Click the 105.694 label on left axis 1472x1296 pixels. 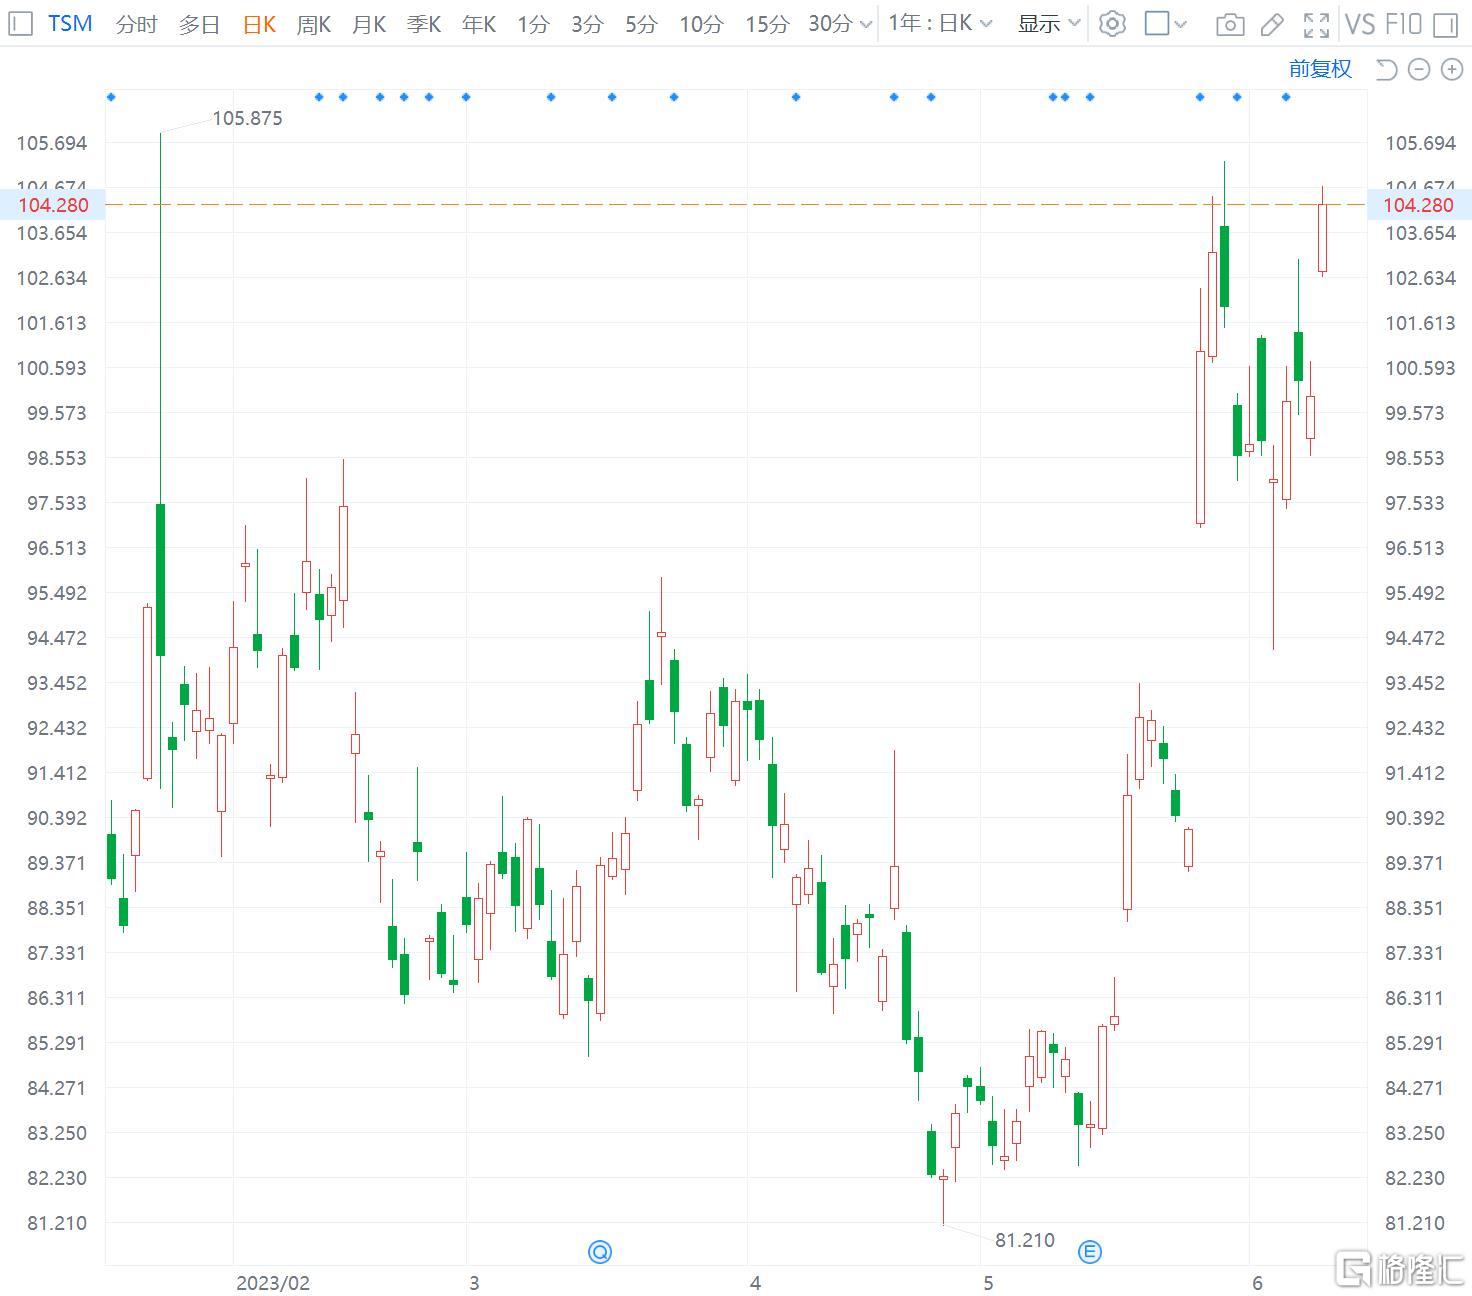(52, 143)
